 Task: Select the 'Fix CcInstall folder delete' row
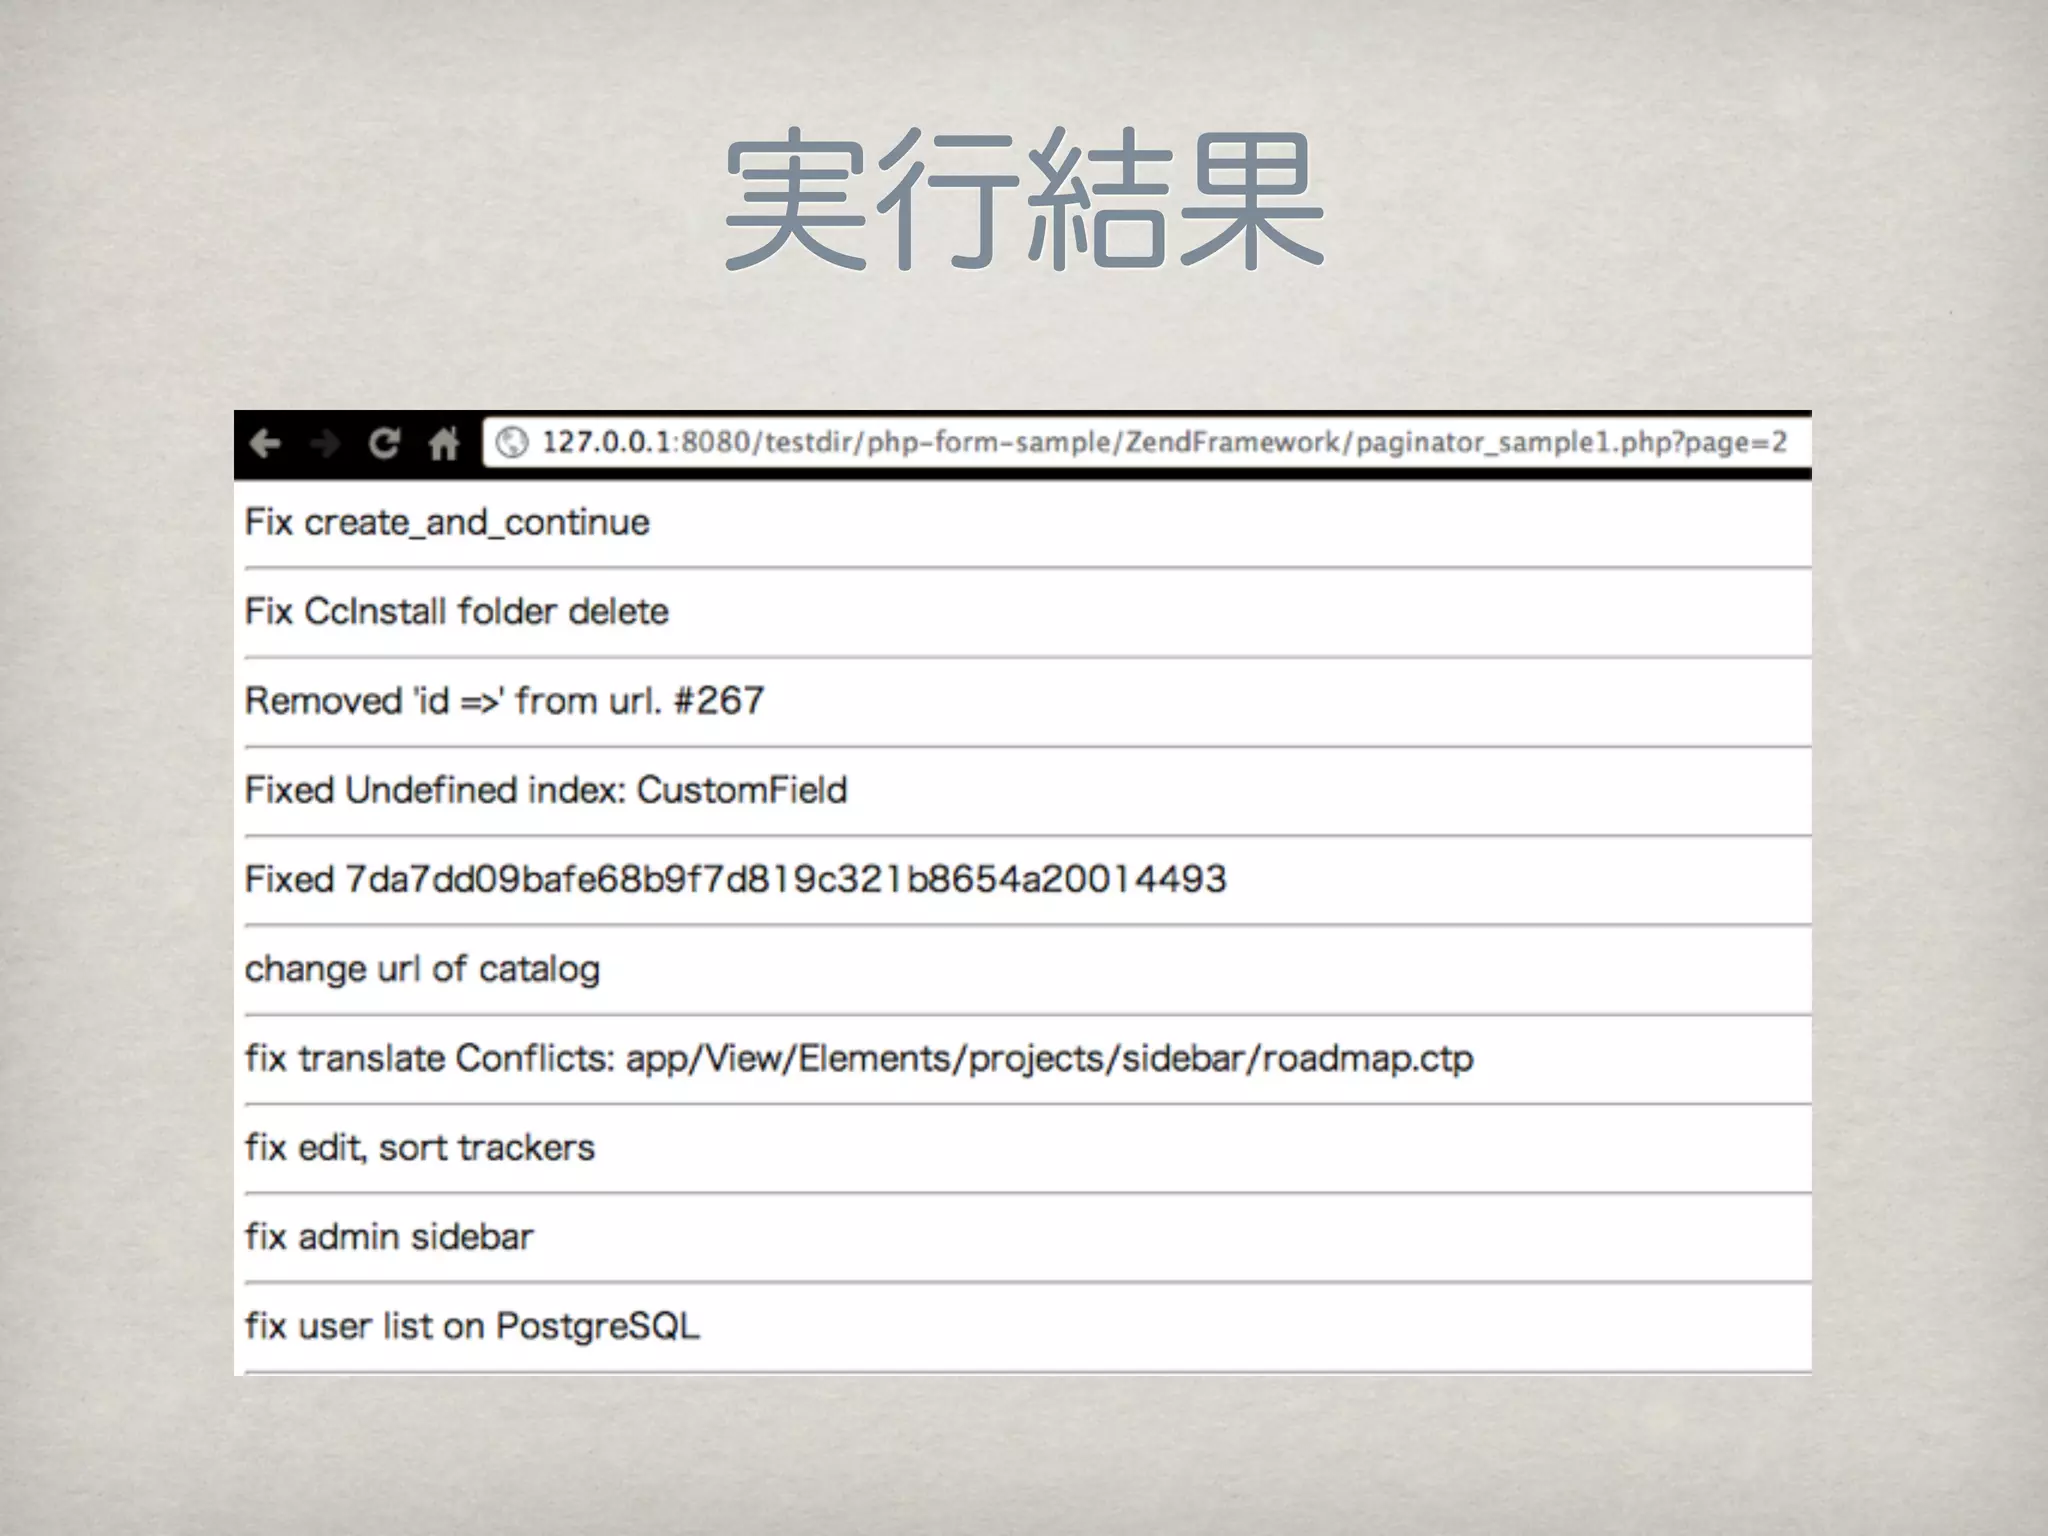[x=1028, y=613]
